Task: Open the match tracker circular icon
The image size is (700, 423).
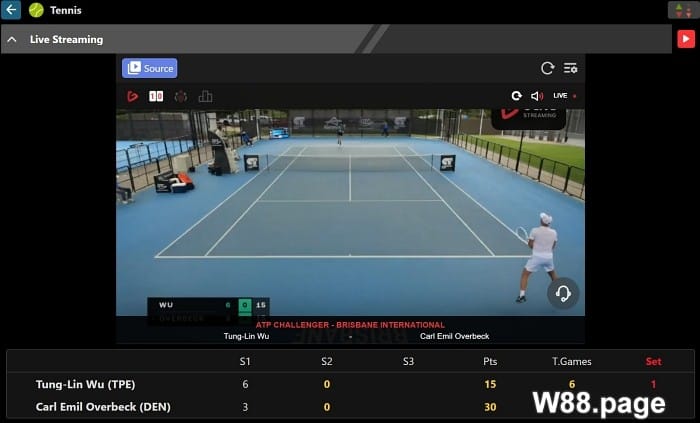Action: tap(180, 96)
